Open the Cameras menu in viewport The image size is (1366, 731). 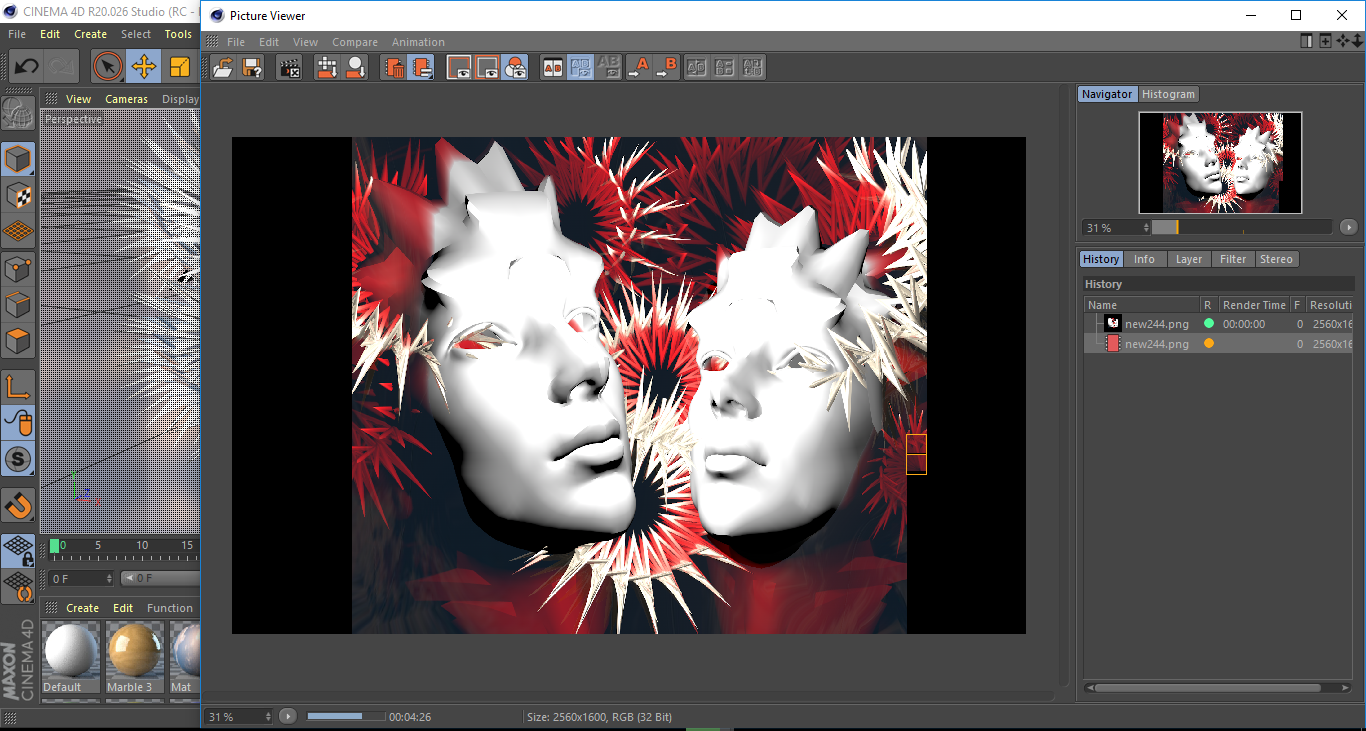[x=126, y=99]
